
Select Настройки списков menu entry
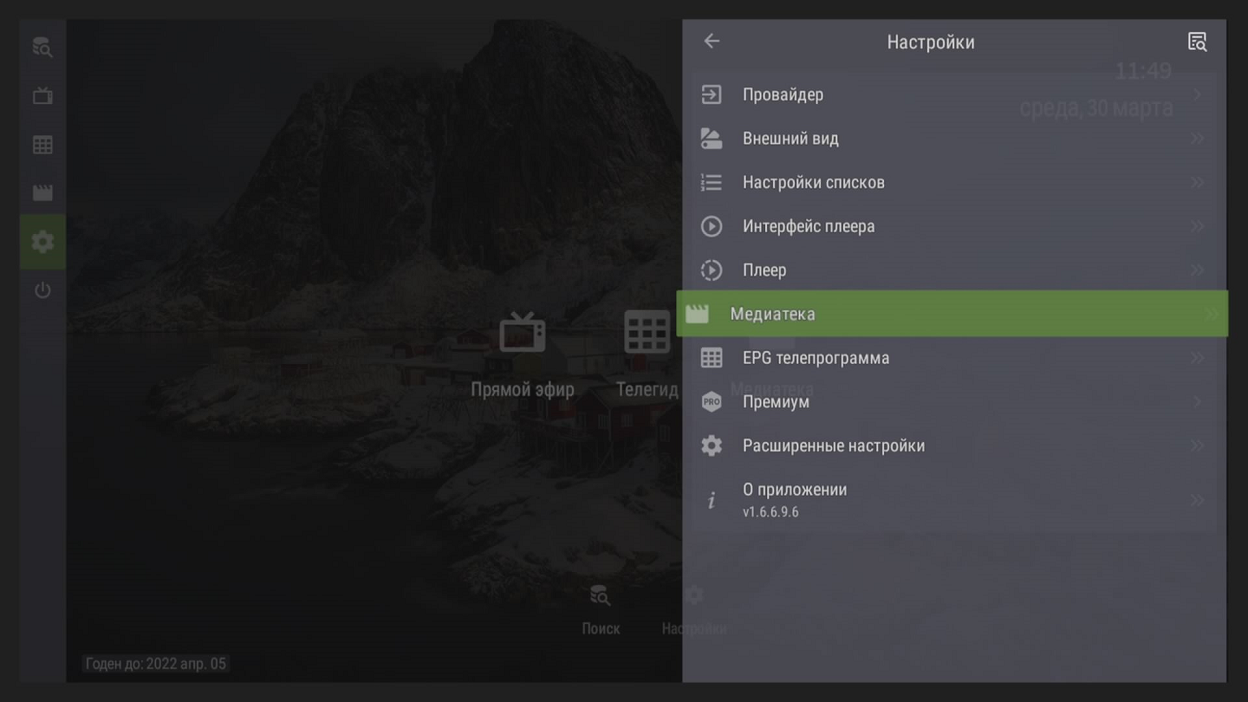[813, 183]
